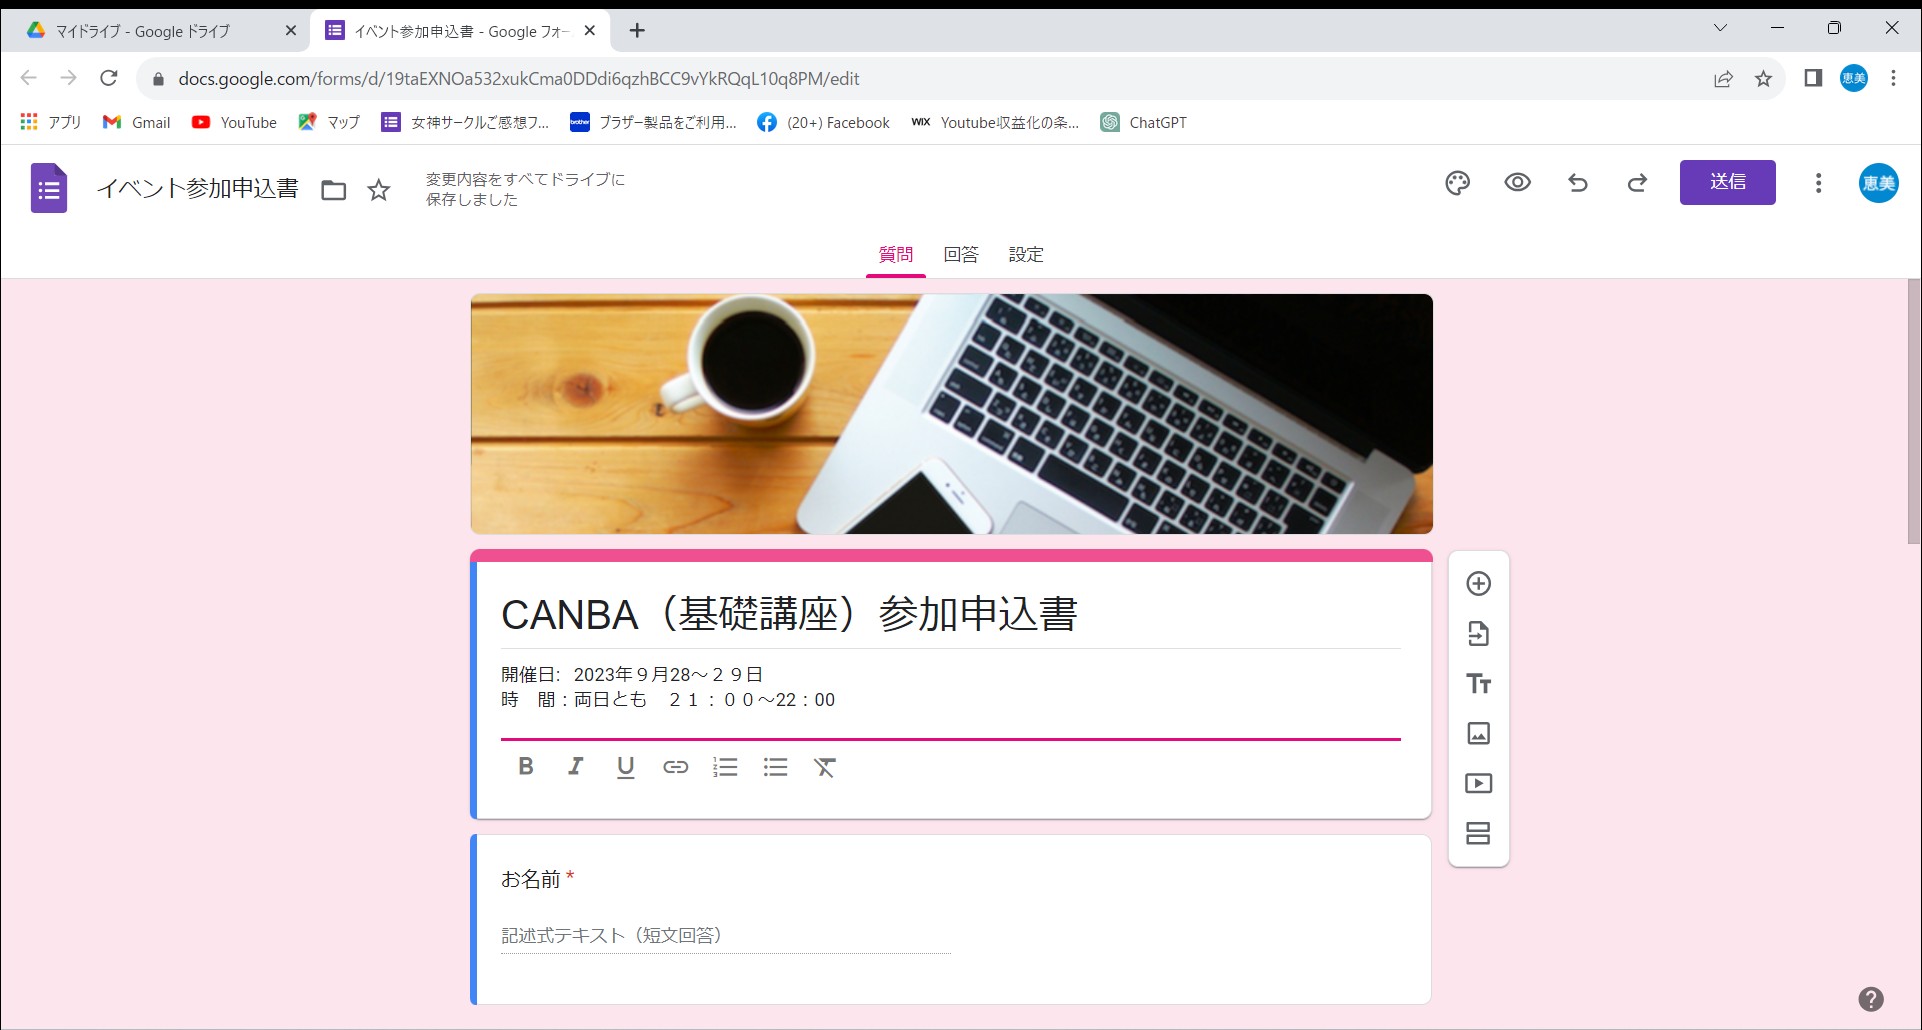1922x1030 pixels.
Task: Insert a numbered list in description
Action: pos(725,767)
